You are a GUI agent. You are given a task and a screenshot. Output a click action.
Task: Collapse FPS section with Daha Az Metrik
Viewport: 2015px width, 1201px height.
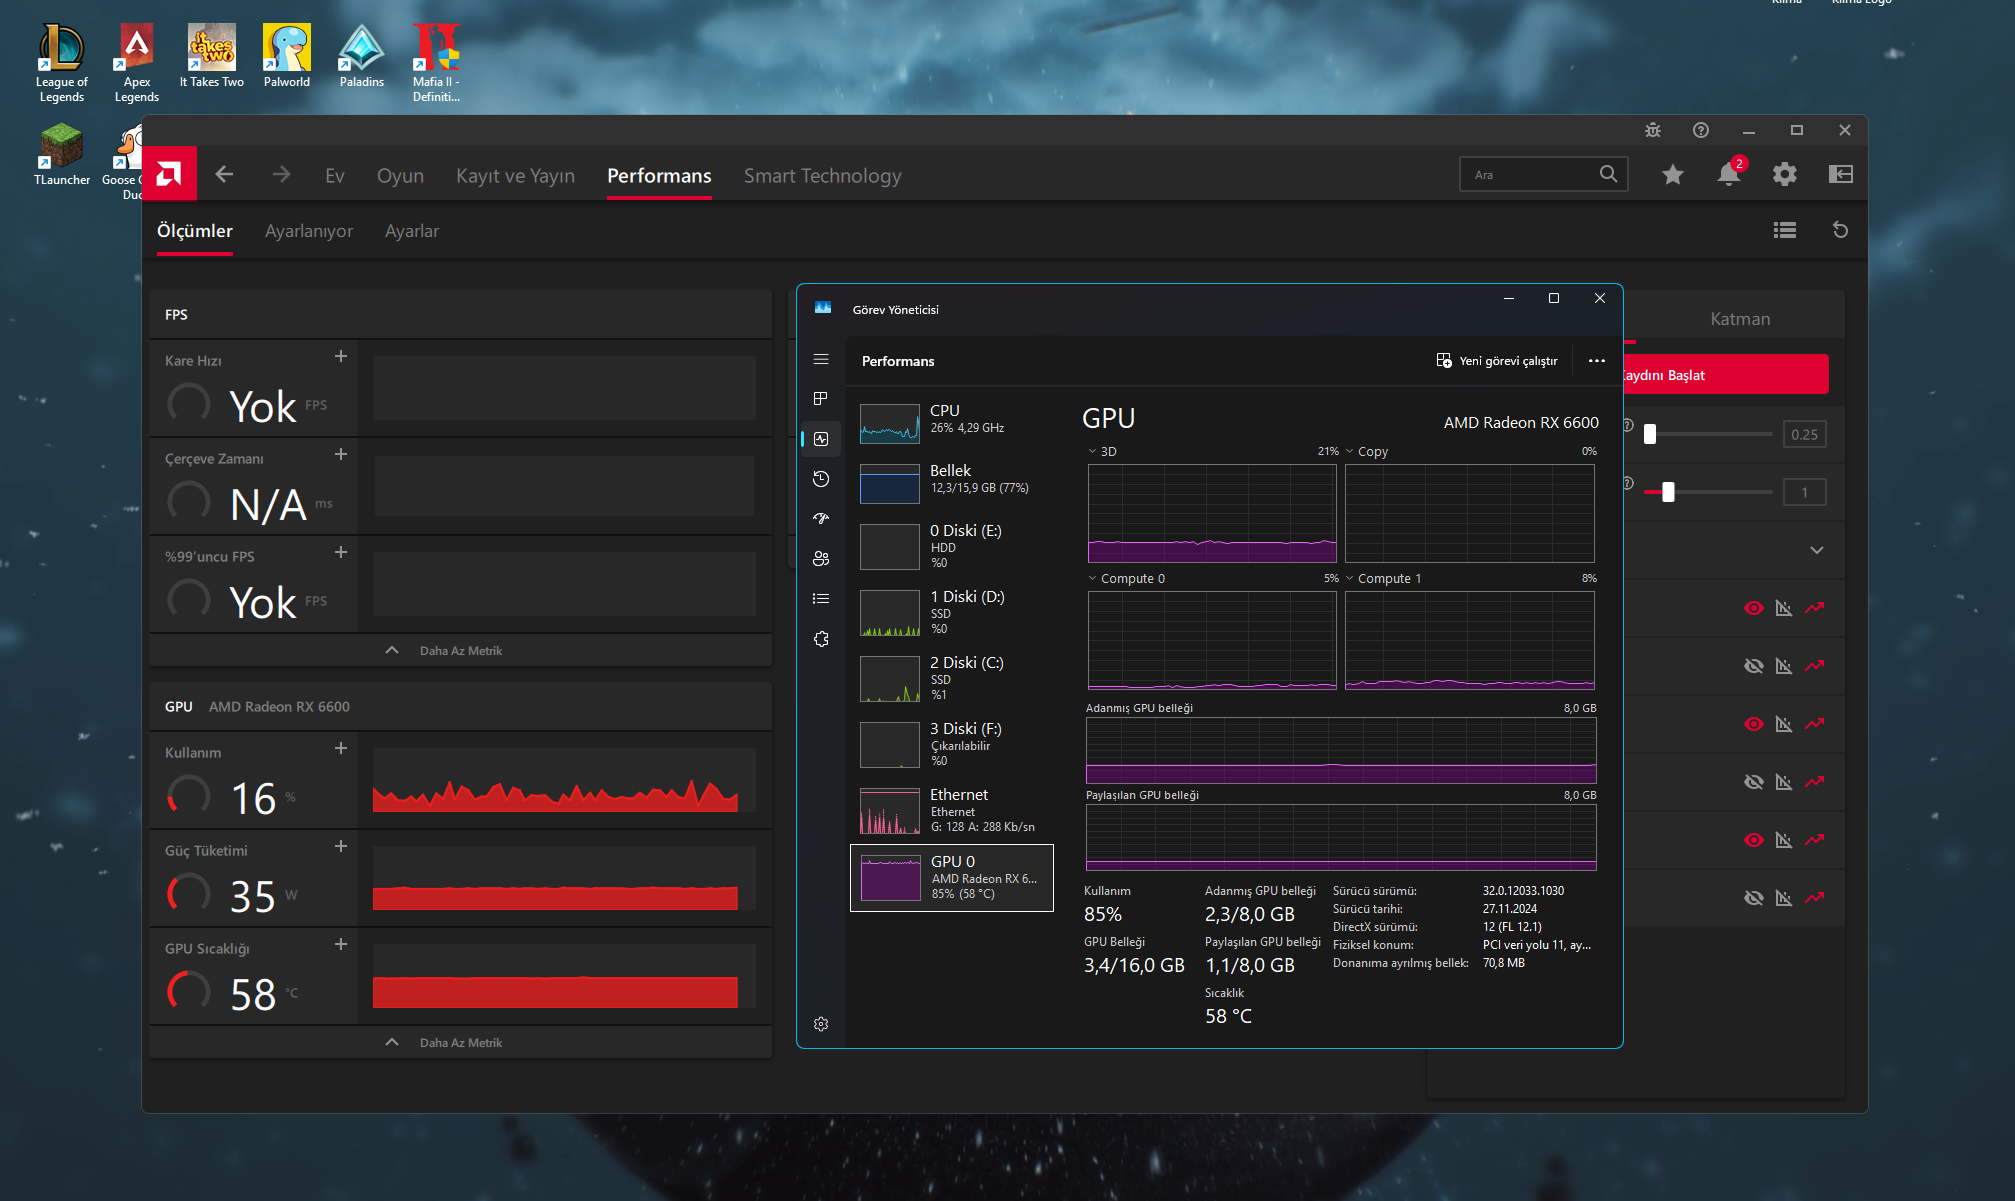click(460, 650)
